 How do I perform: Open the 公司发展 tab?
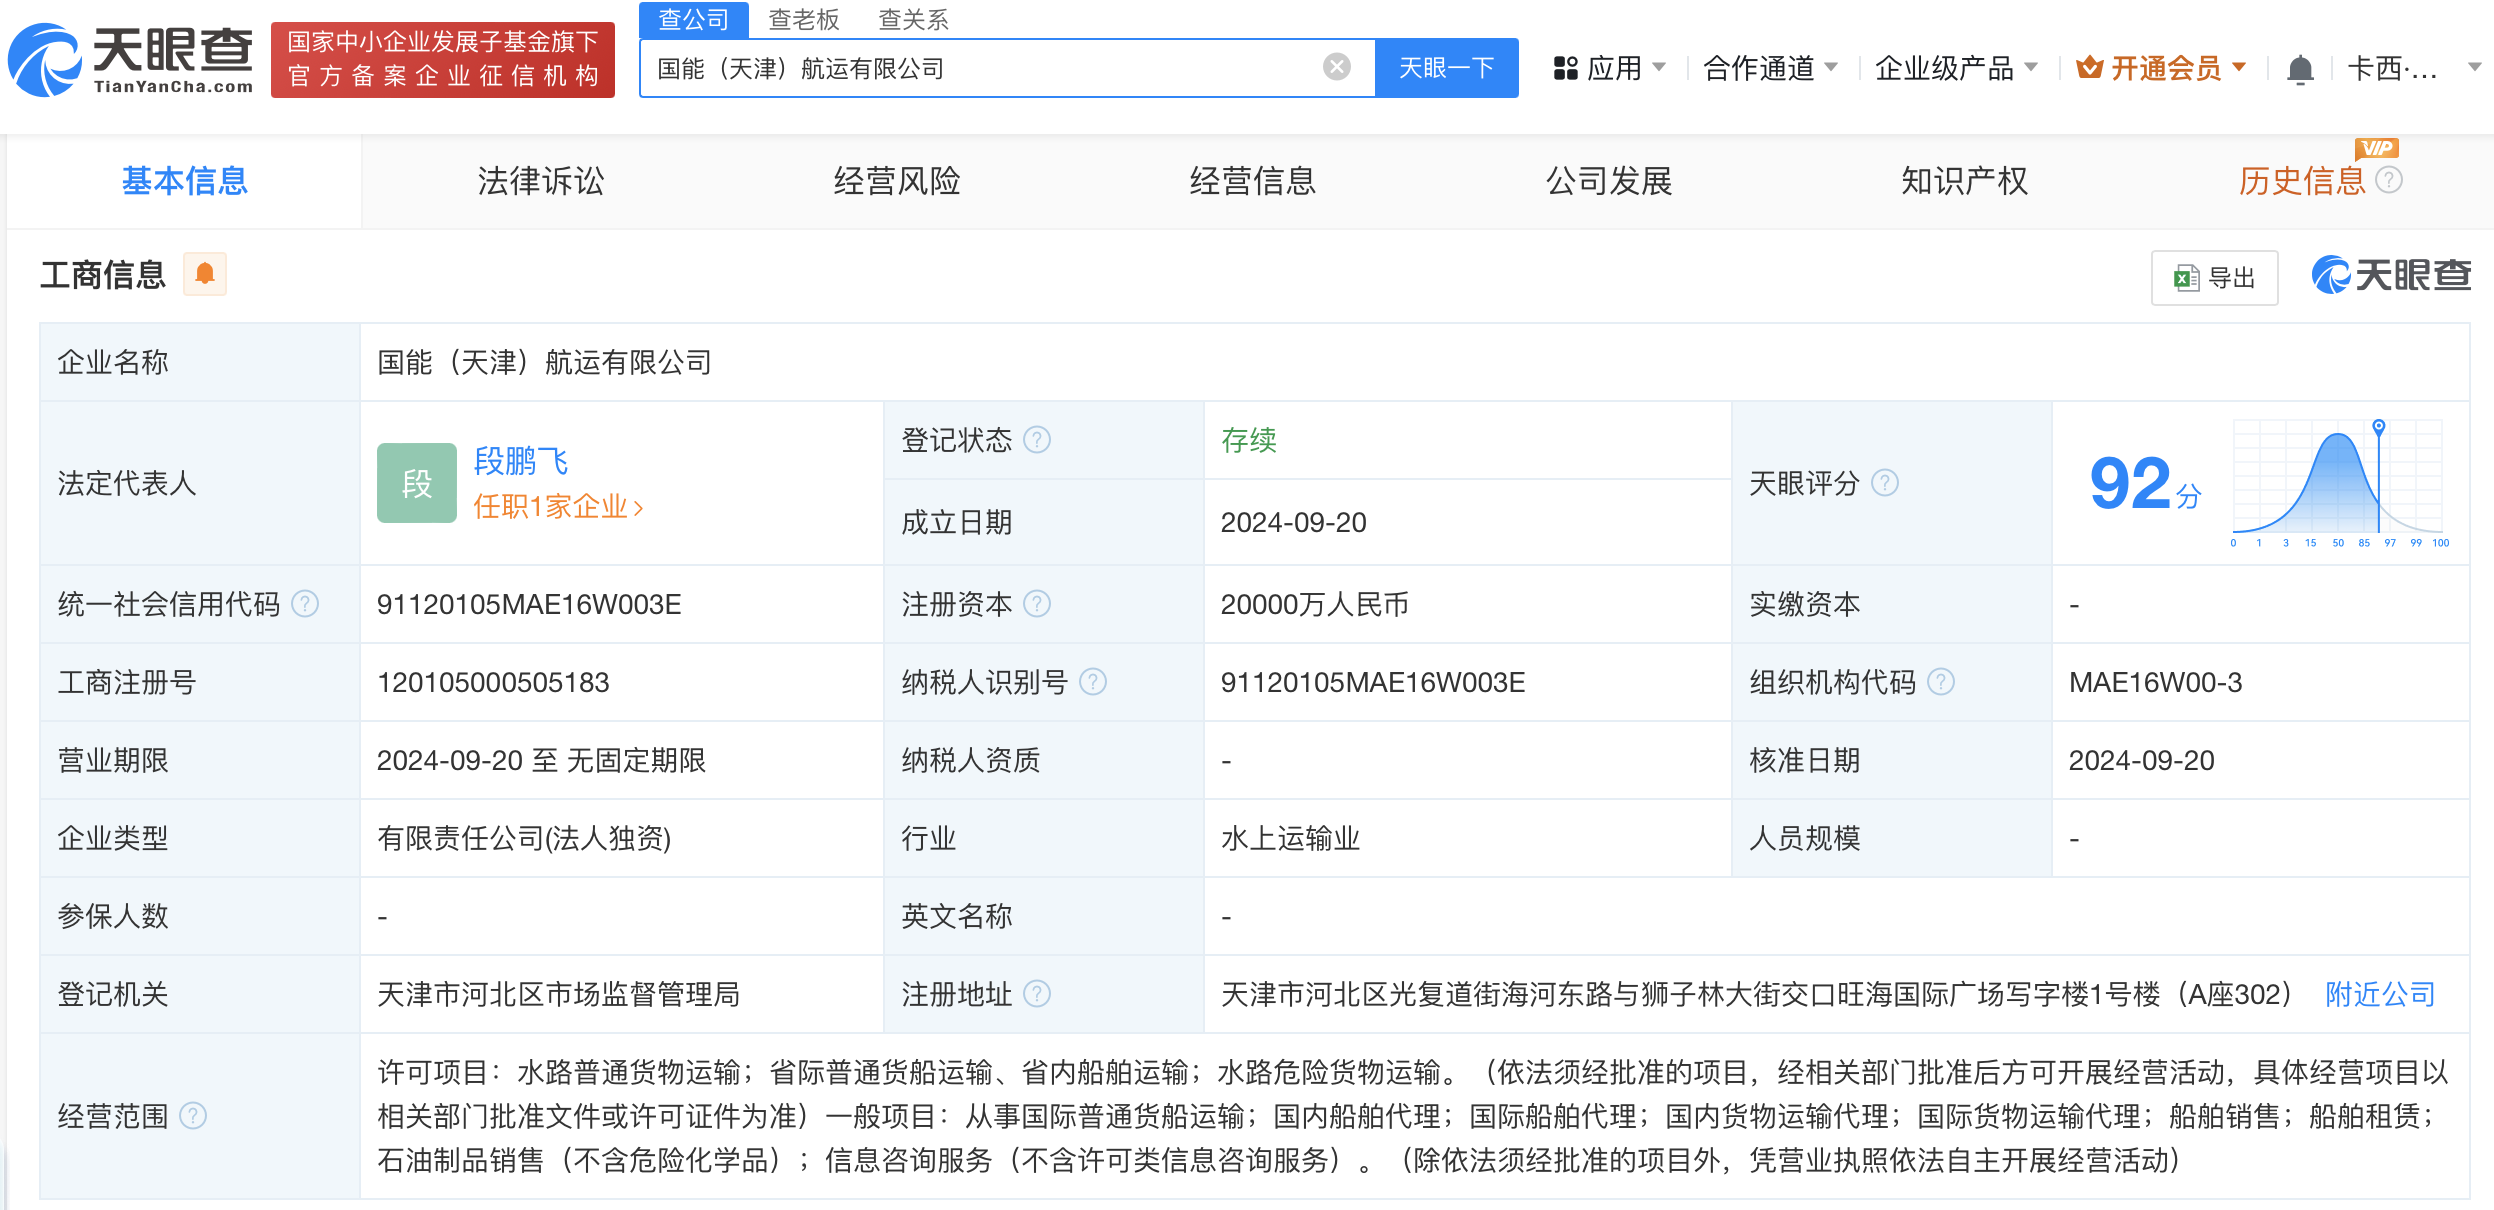pos(1609,181)
